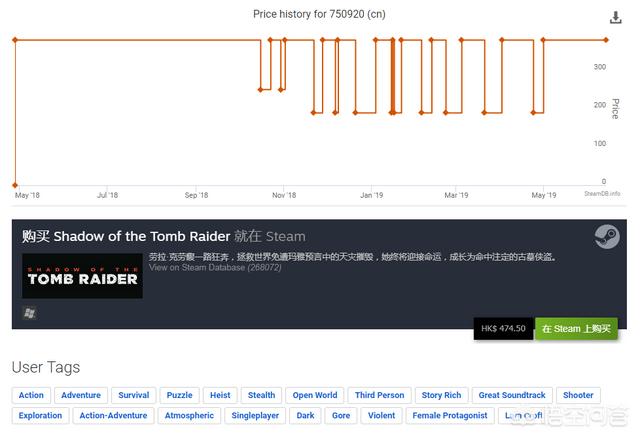Open the Survival tag
The image size is (640, 438).
pyautogui.click(x=133, y=395)
